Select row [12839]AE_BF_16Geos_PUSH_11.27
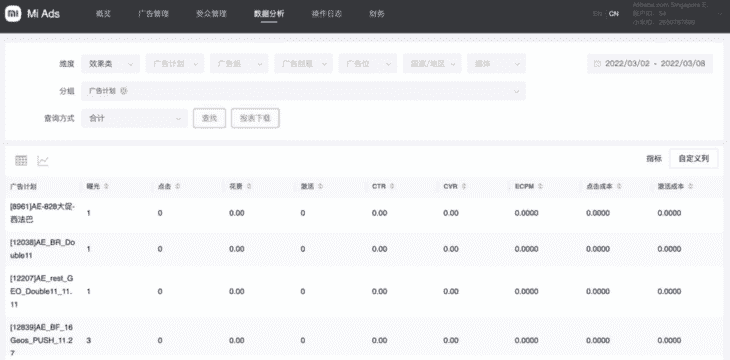This screenshot has height=360, width=730. pos(365,340)
